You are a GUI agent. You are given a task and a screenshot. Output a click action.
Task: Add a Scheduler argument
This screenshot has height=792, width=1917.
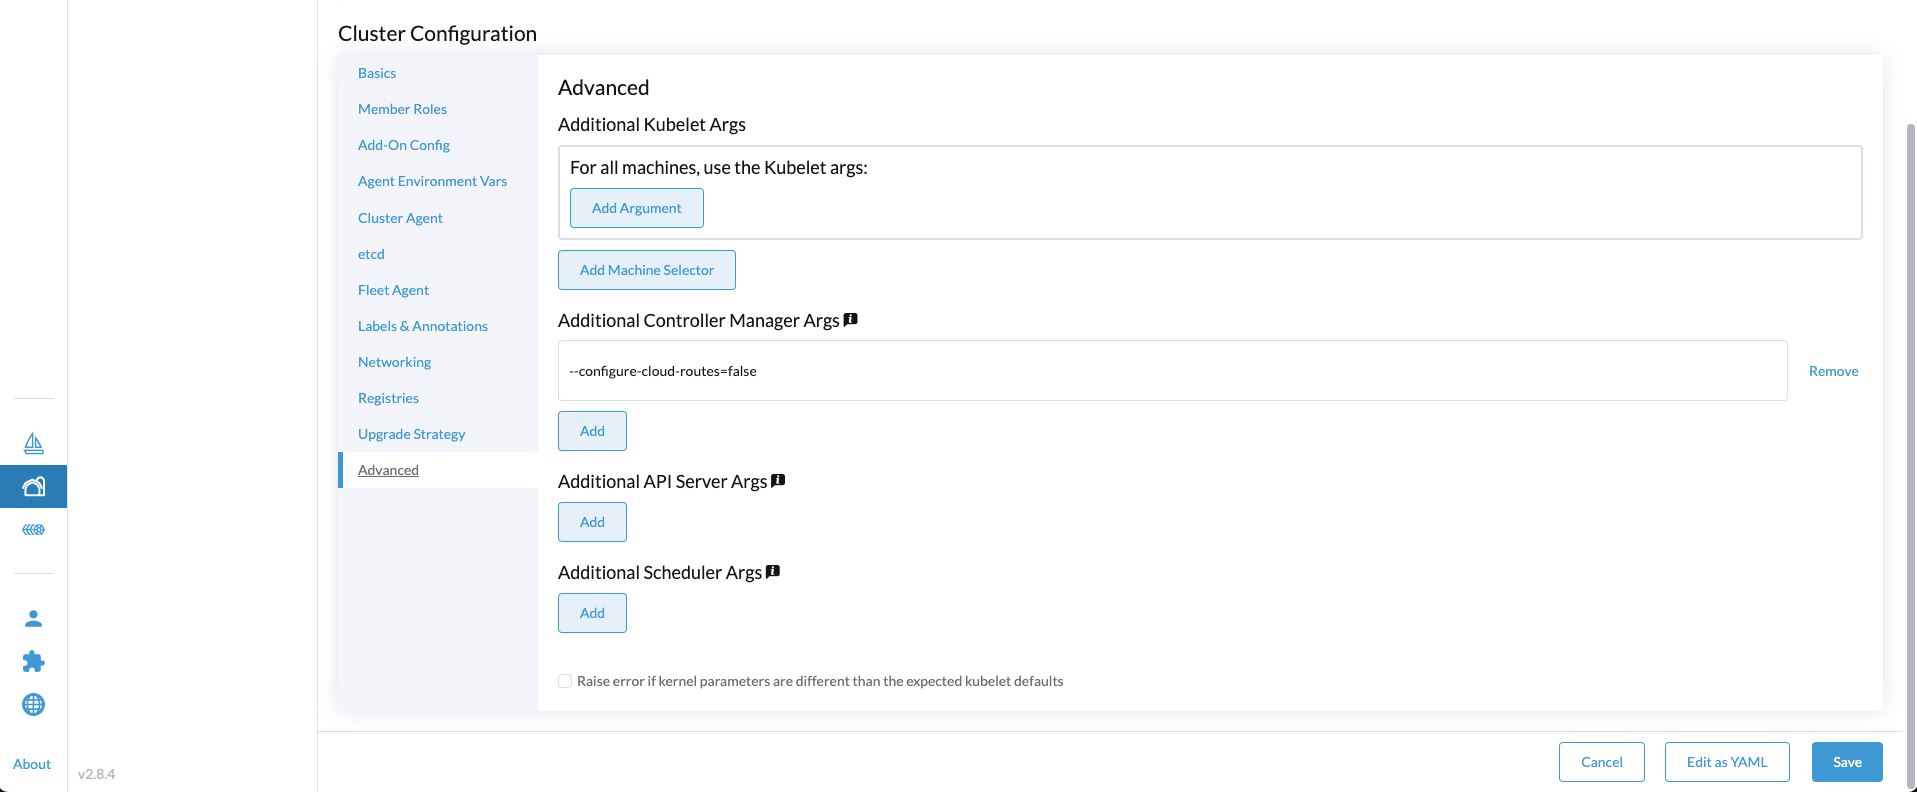click(x=592, y=613)
